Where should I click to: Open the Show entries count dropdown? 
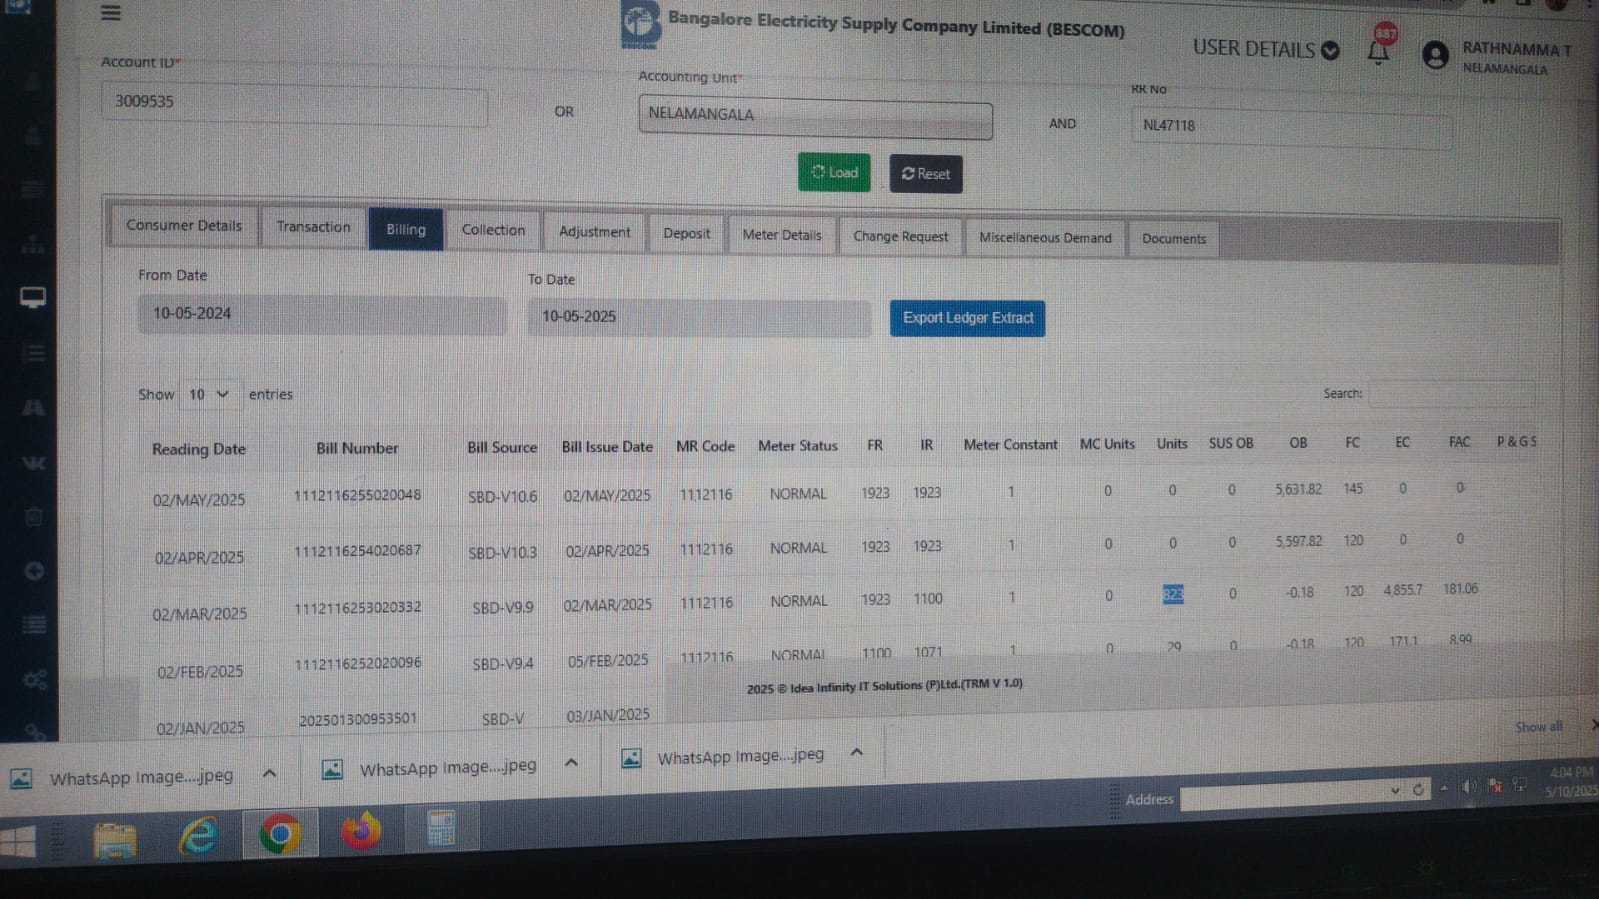[x=208, y=395]
